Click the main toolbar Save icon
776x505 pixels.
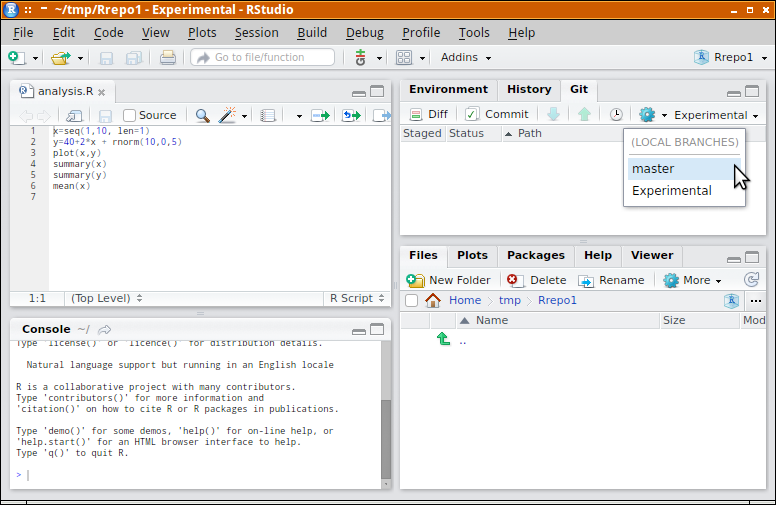point(106,58)
